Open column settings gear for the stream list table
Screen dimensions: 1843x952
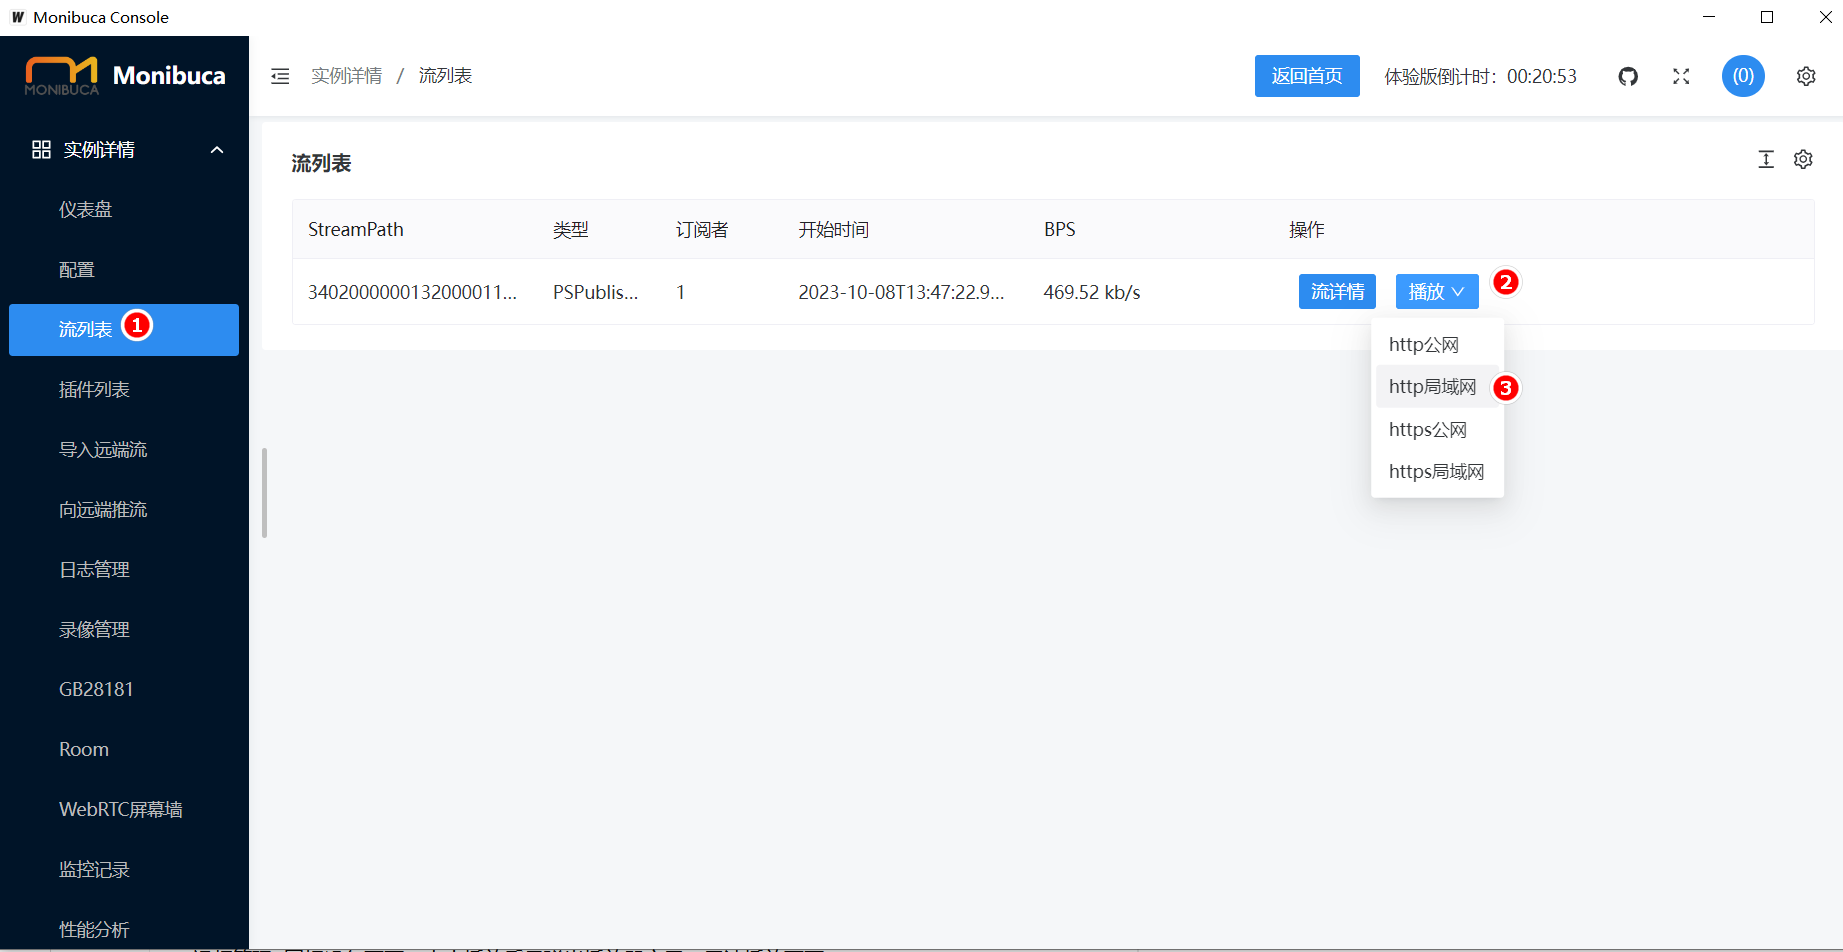pyautogui.click(x=1803, y=159)
